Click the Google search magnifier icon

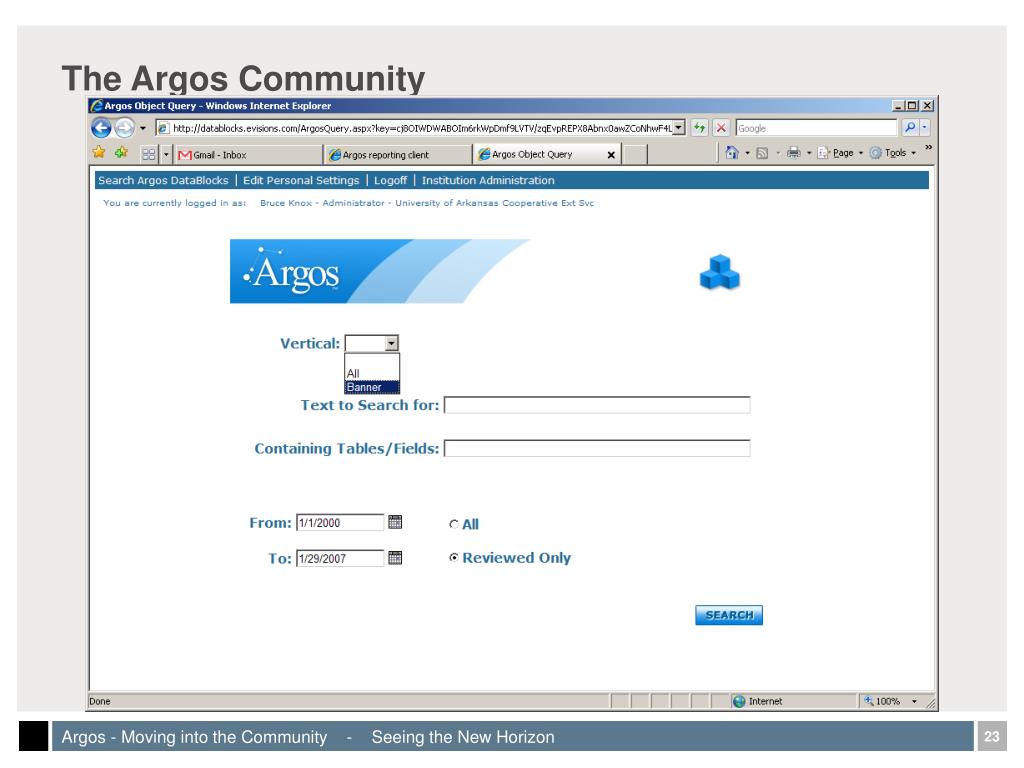[x=910, y=128]
